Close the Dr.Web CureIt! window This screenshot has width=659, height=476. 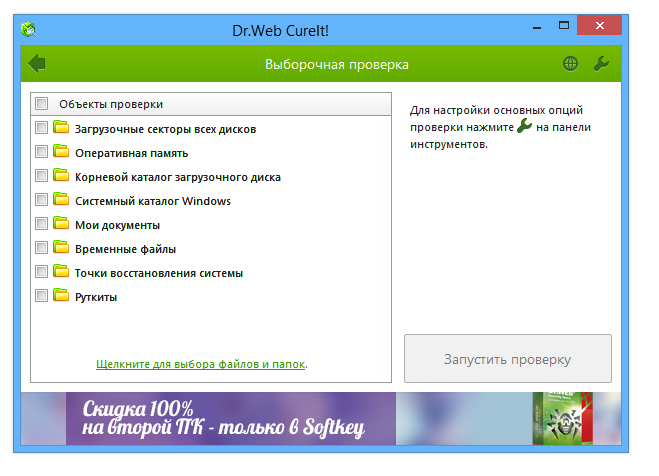[599, 26]
